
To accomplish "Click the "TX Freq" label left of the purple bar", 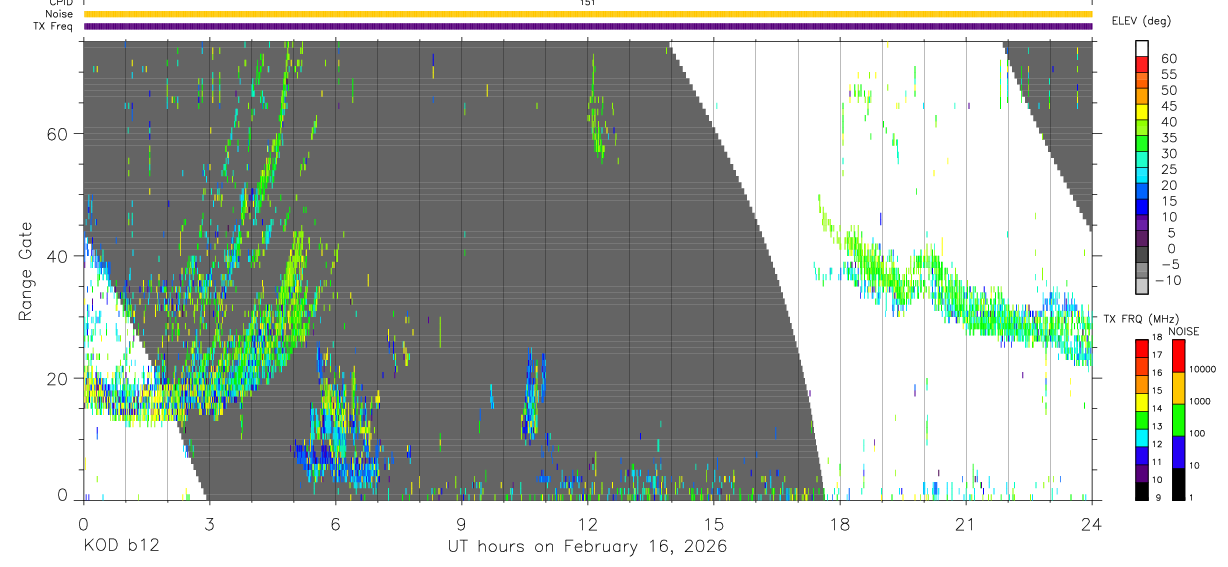I will [x=54, y=26].
